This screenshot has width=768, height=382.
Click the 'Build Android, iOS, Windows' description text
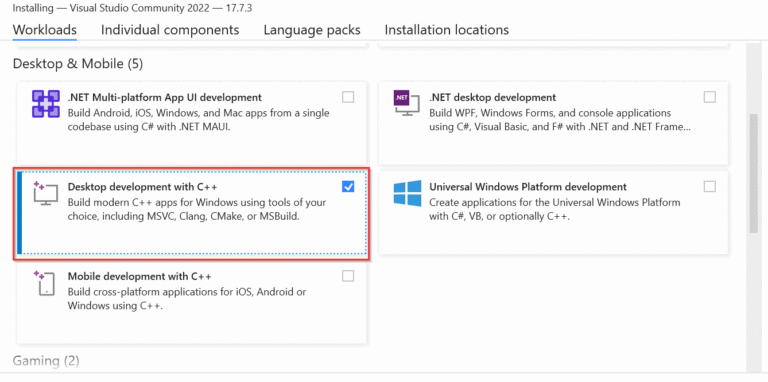(198, 120)
